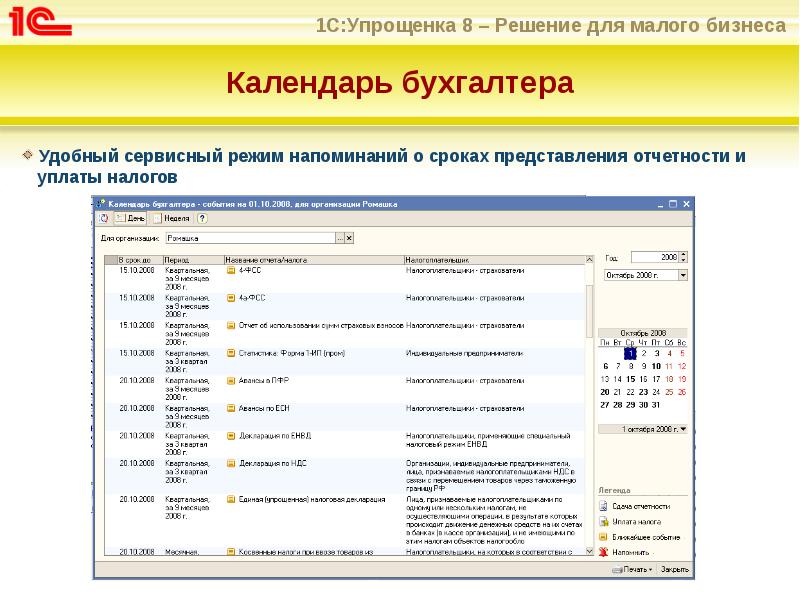Click the Декларация по ЕНВД entry
Viewport: 800px width, 600px height.
pyautogui.click(x=275, y=436)
